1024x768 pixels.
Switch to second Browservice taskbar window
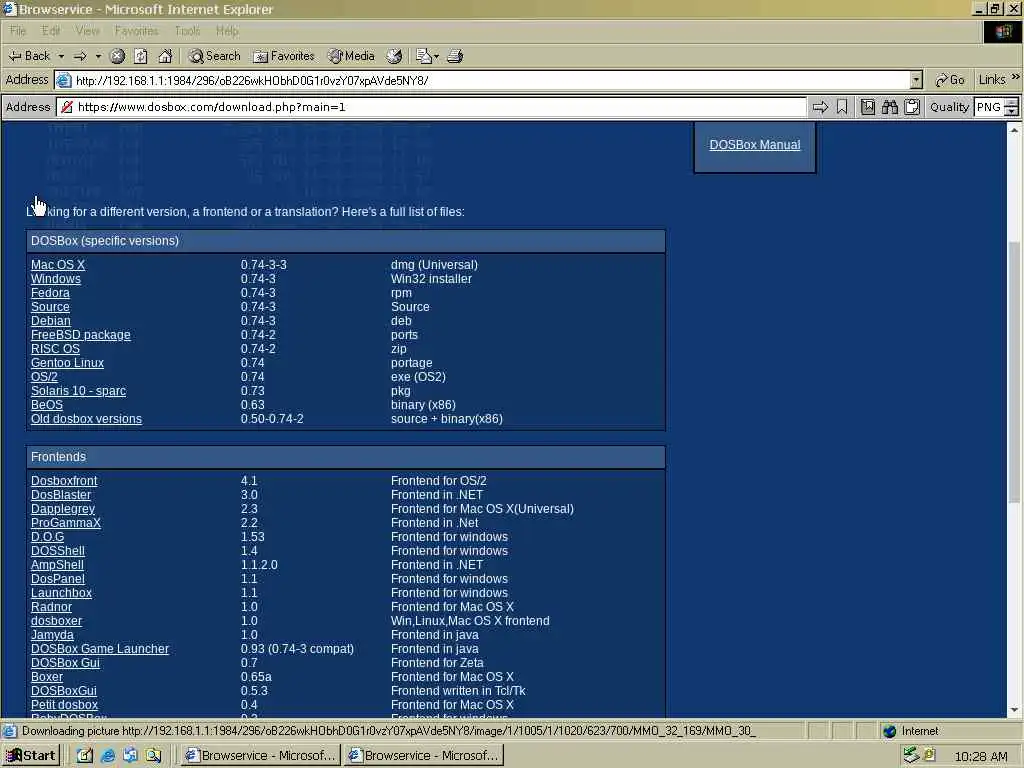tap(424, 756)
